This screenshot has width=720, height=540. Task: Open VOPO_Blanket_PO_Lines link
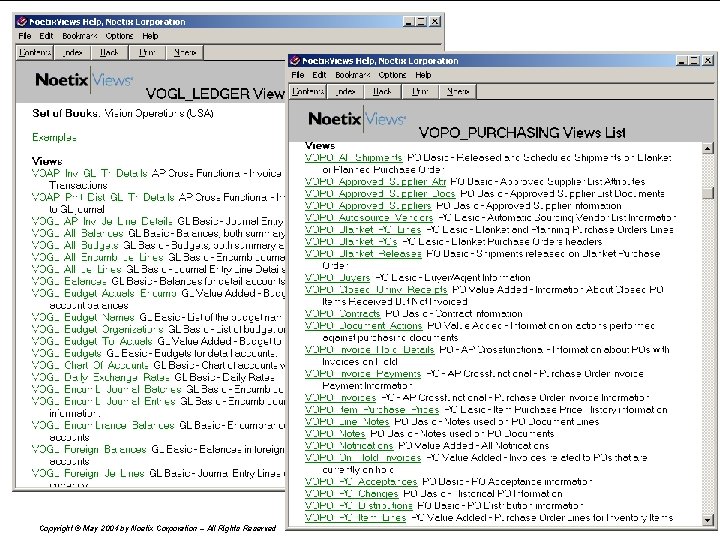tap(363, 230)
